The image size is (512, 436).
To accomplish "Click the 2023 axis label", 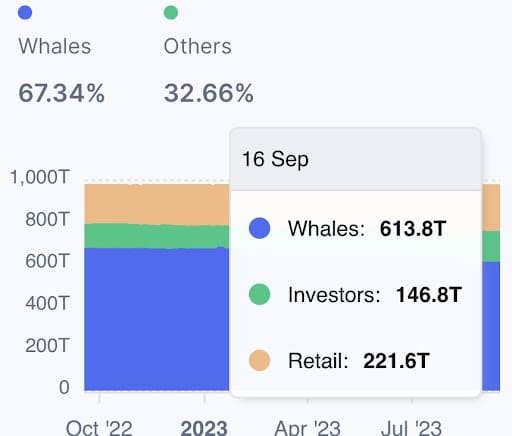I will [x=204, y=427].
